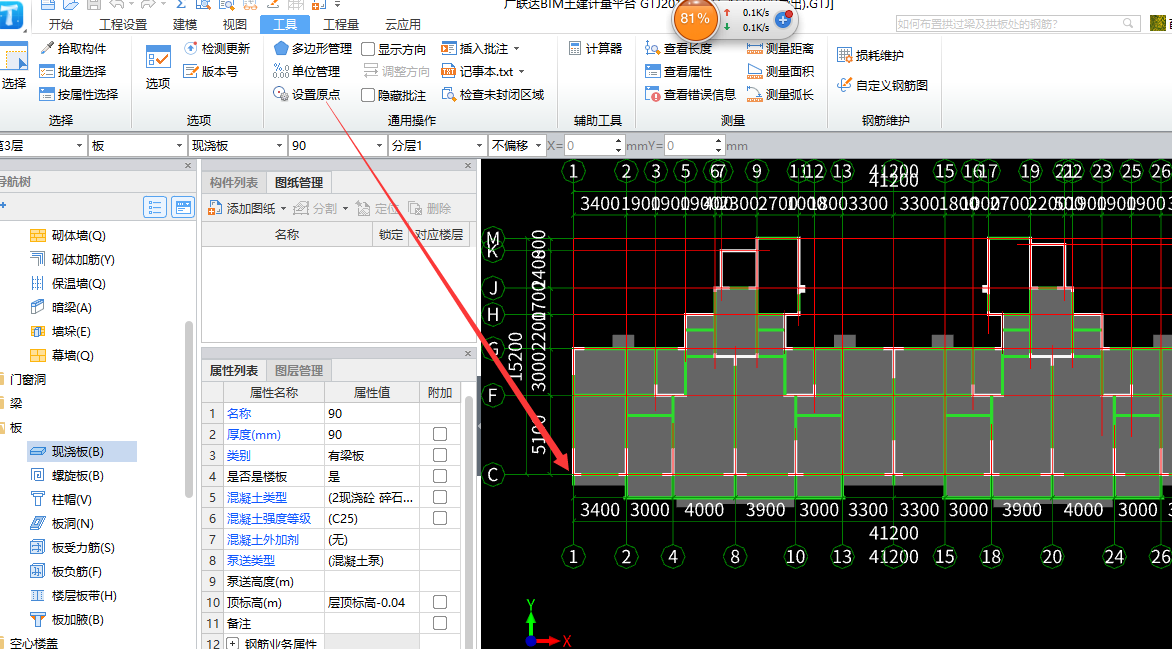This screenshot has width=1172, height=649.
Task: Open 损耗维护 loss maintenance
Action: (x=870, y=55)
